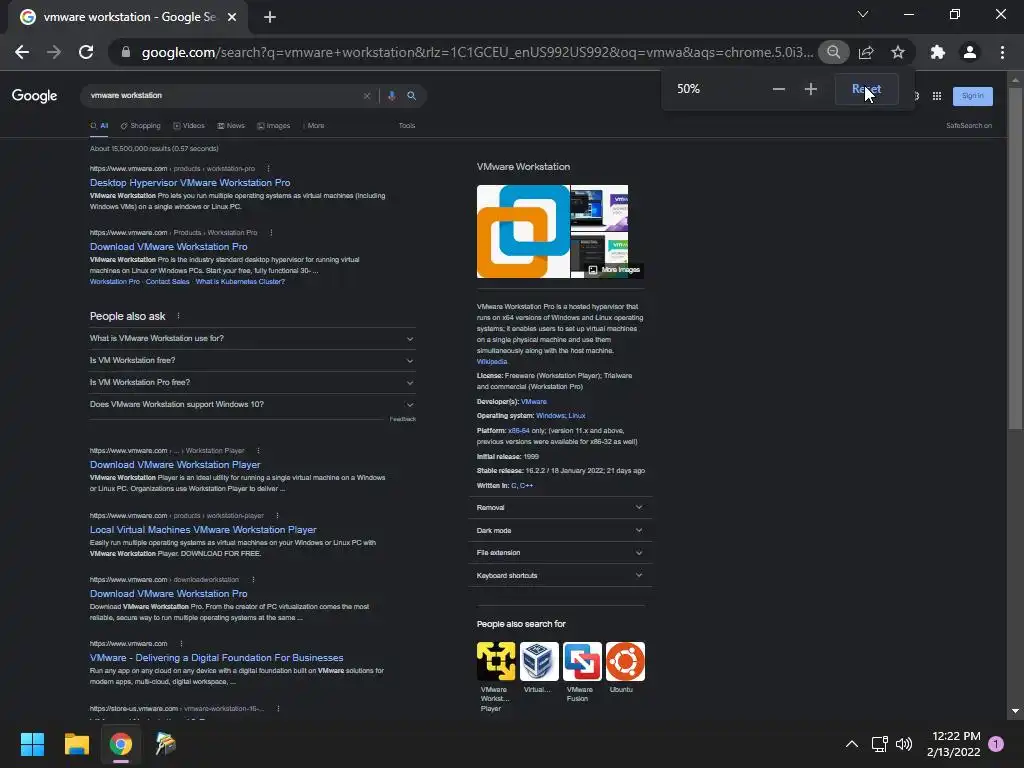Share this page icon
This screenshot has height=768, width=1024.
coord(866,52)
